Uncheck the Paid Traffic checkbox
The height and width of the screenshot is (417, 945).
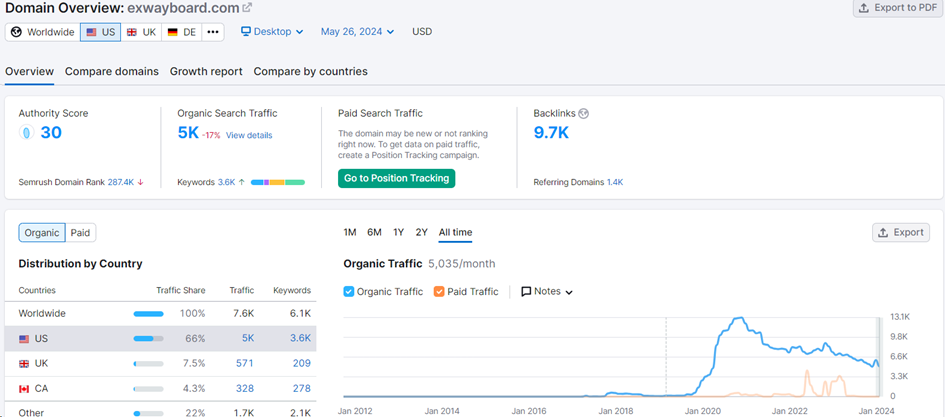[x=440, y=292]
